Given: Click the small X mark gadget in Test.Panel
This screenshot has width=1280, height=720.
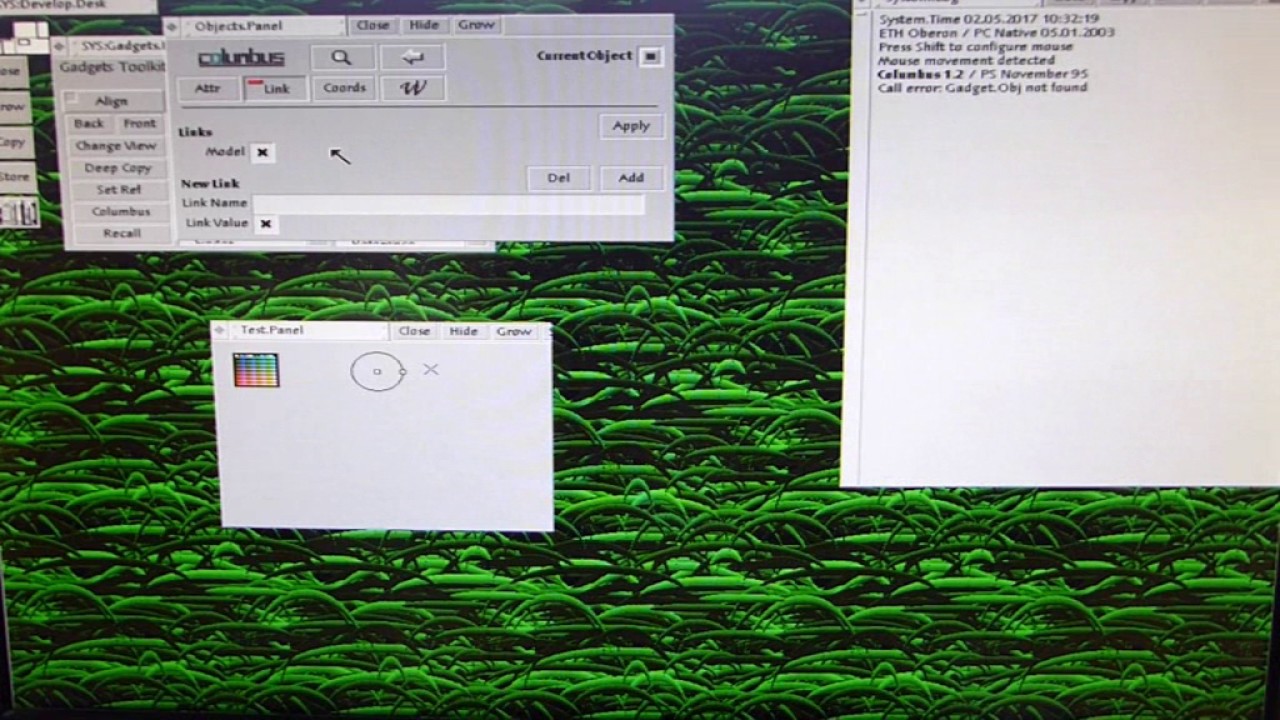Looking at the screenshot, I should click(x=430, y=370).
